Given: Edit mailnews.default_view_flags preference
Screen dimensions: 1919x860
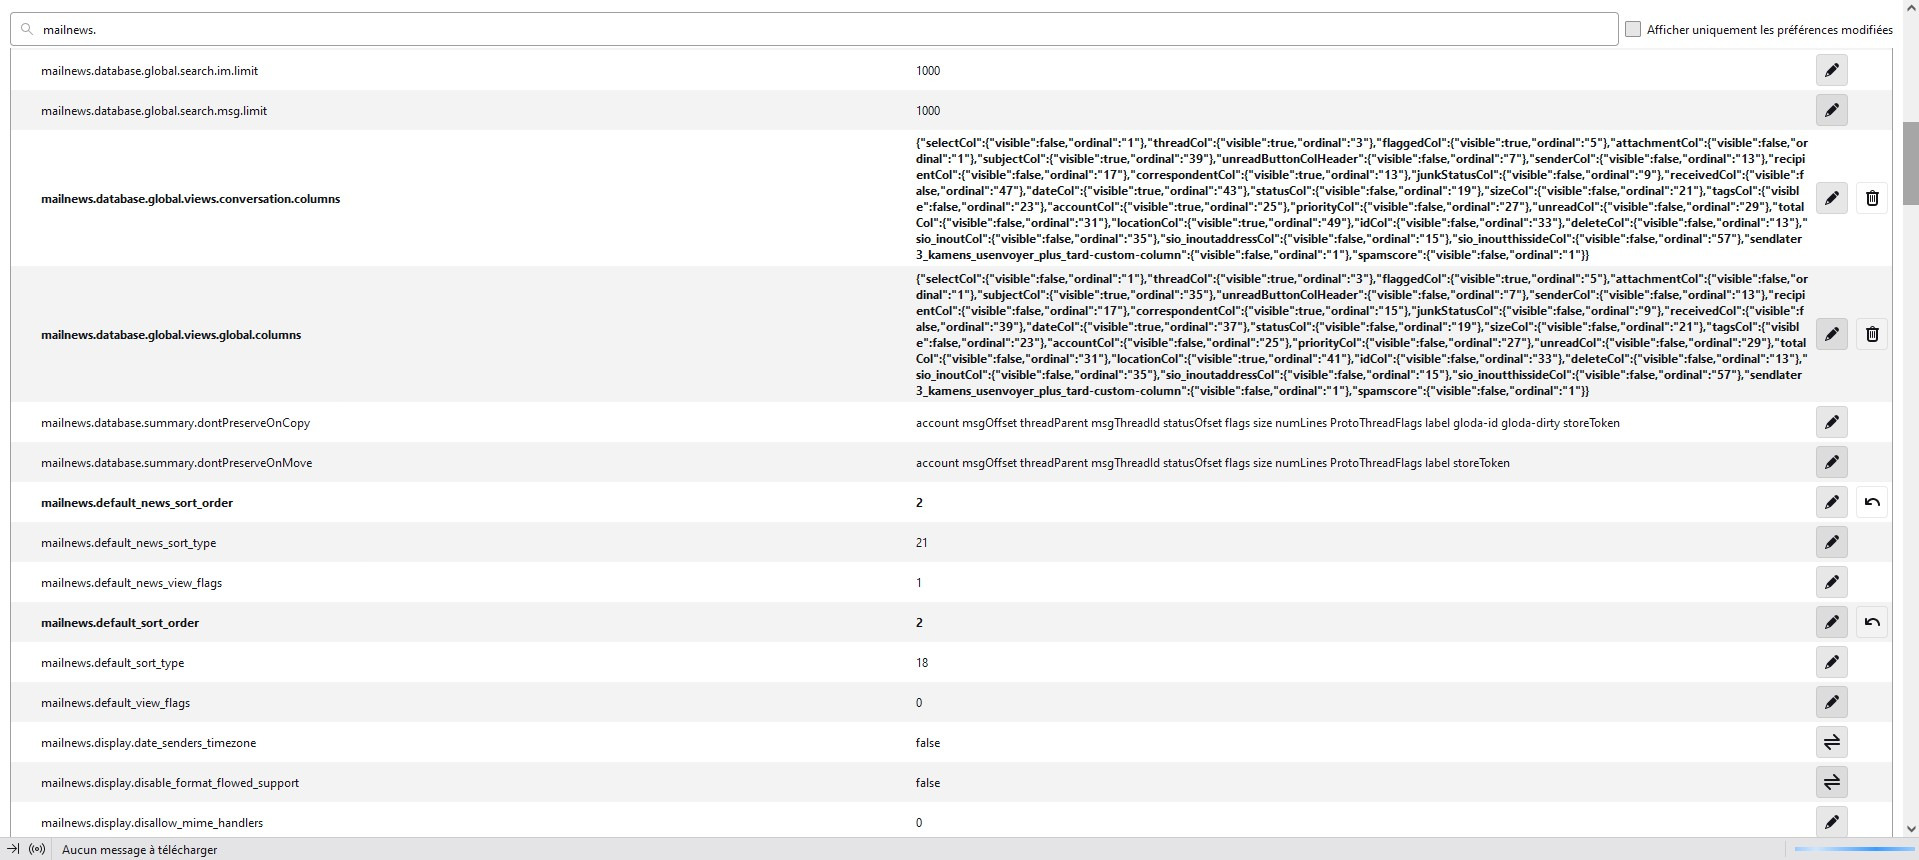Looking at the screenshot, I should point(1831,702).
